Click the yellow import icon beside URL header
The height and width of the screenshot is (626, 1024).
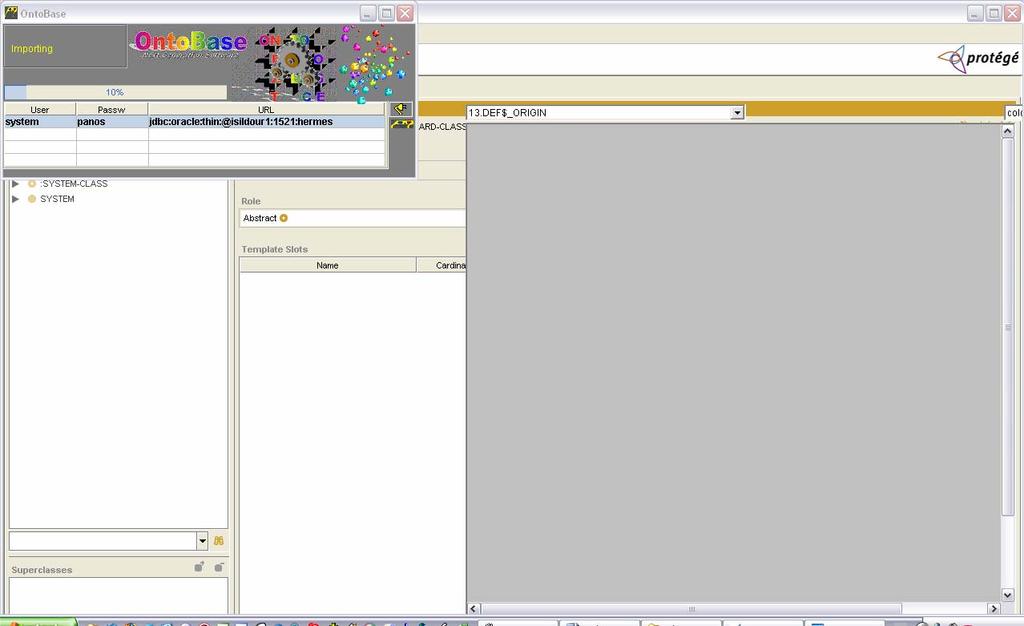tap(400, 108)
